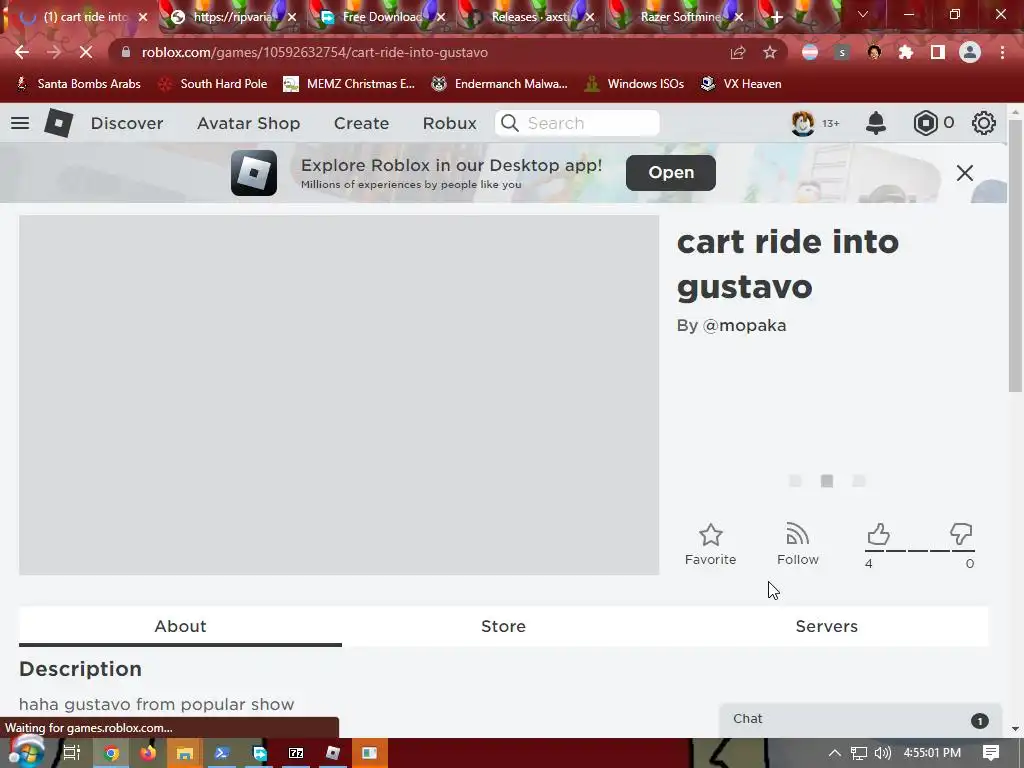Screen dimensions: 1024x768
Task: Open Chrome extensions puzzle icon
Action: click(x=906, y=52)
